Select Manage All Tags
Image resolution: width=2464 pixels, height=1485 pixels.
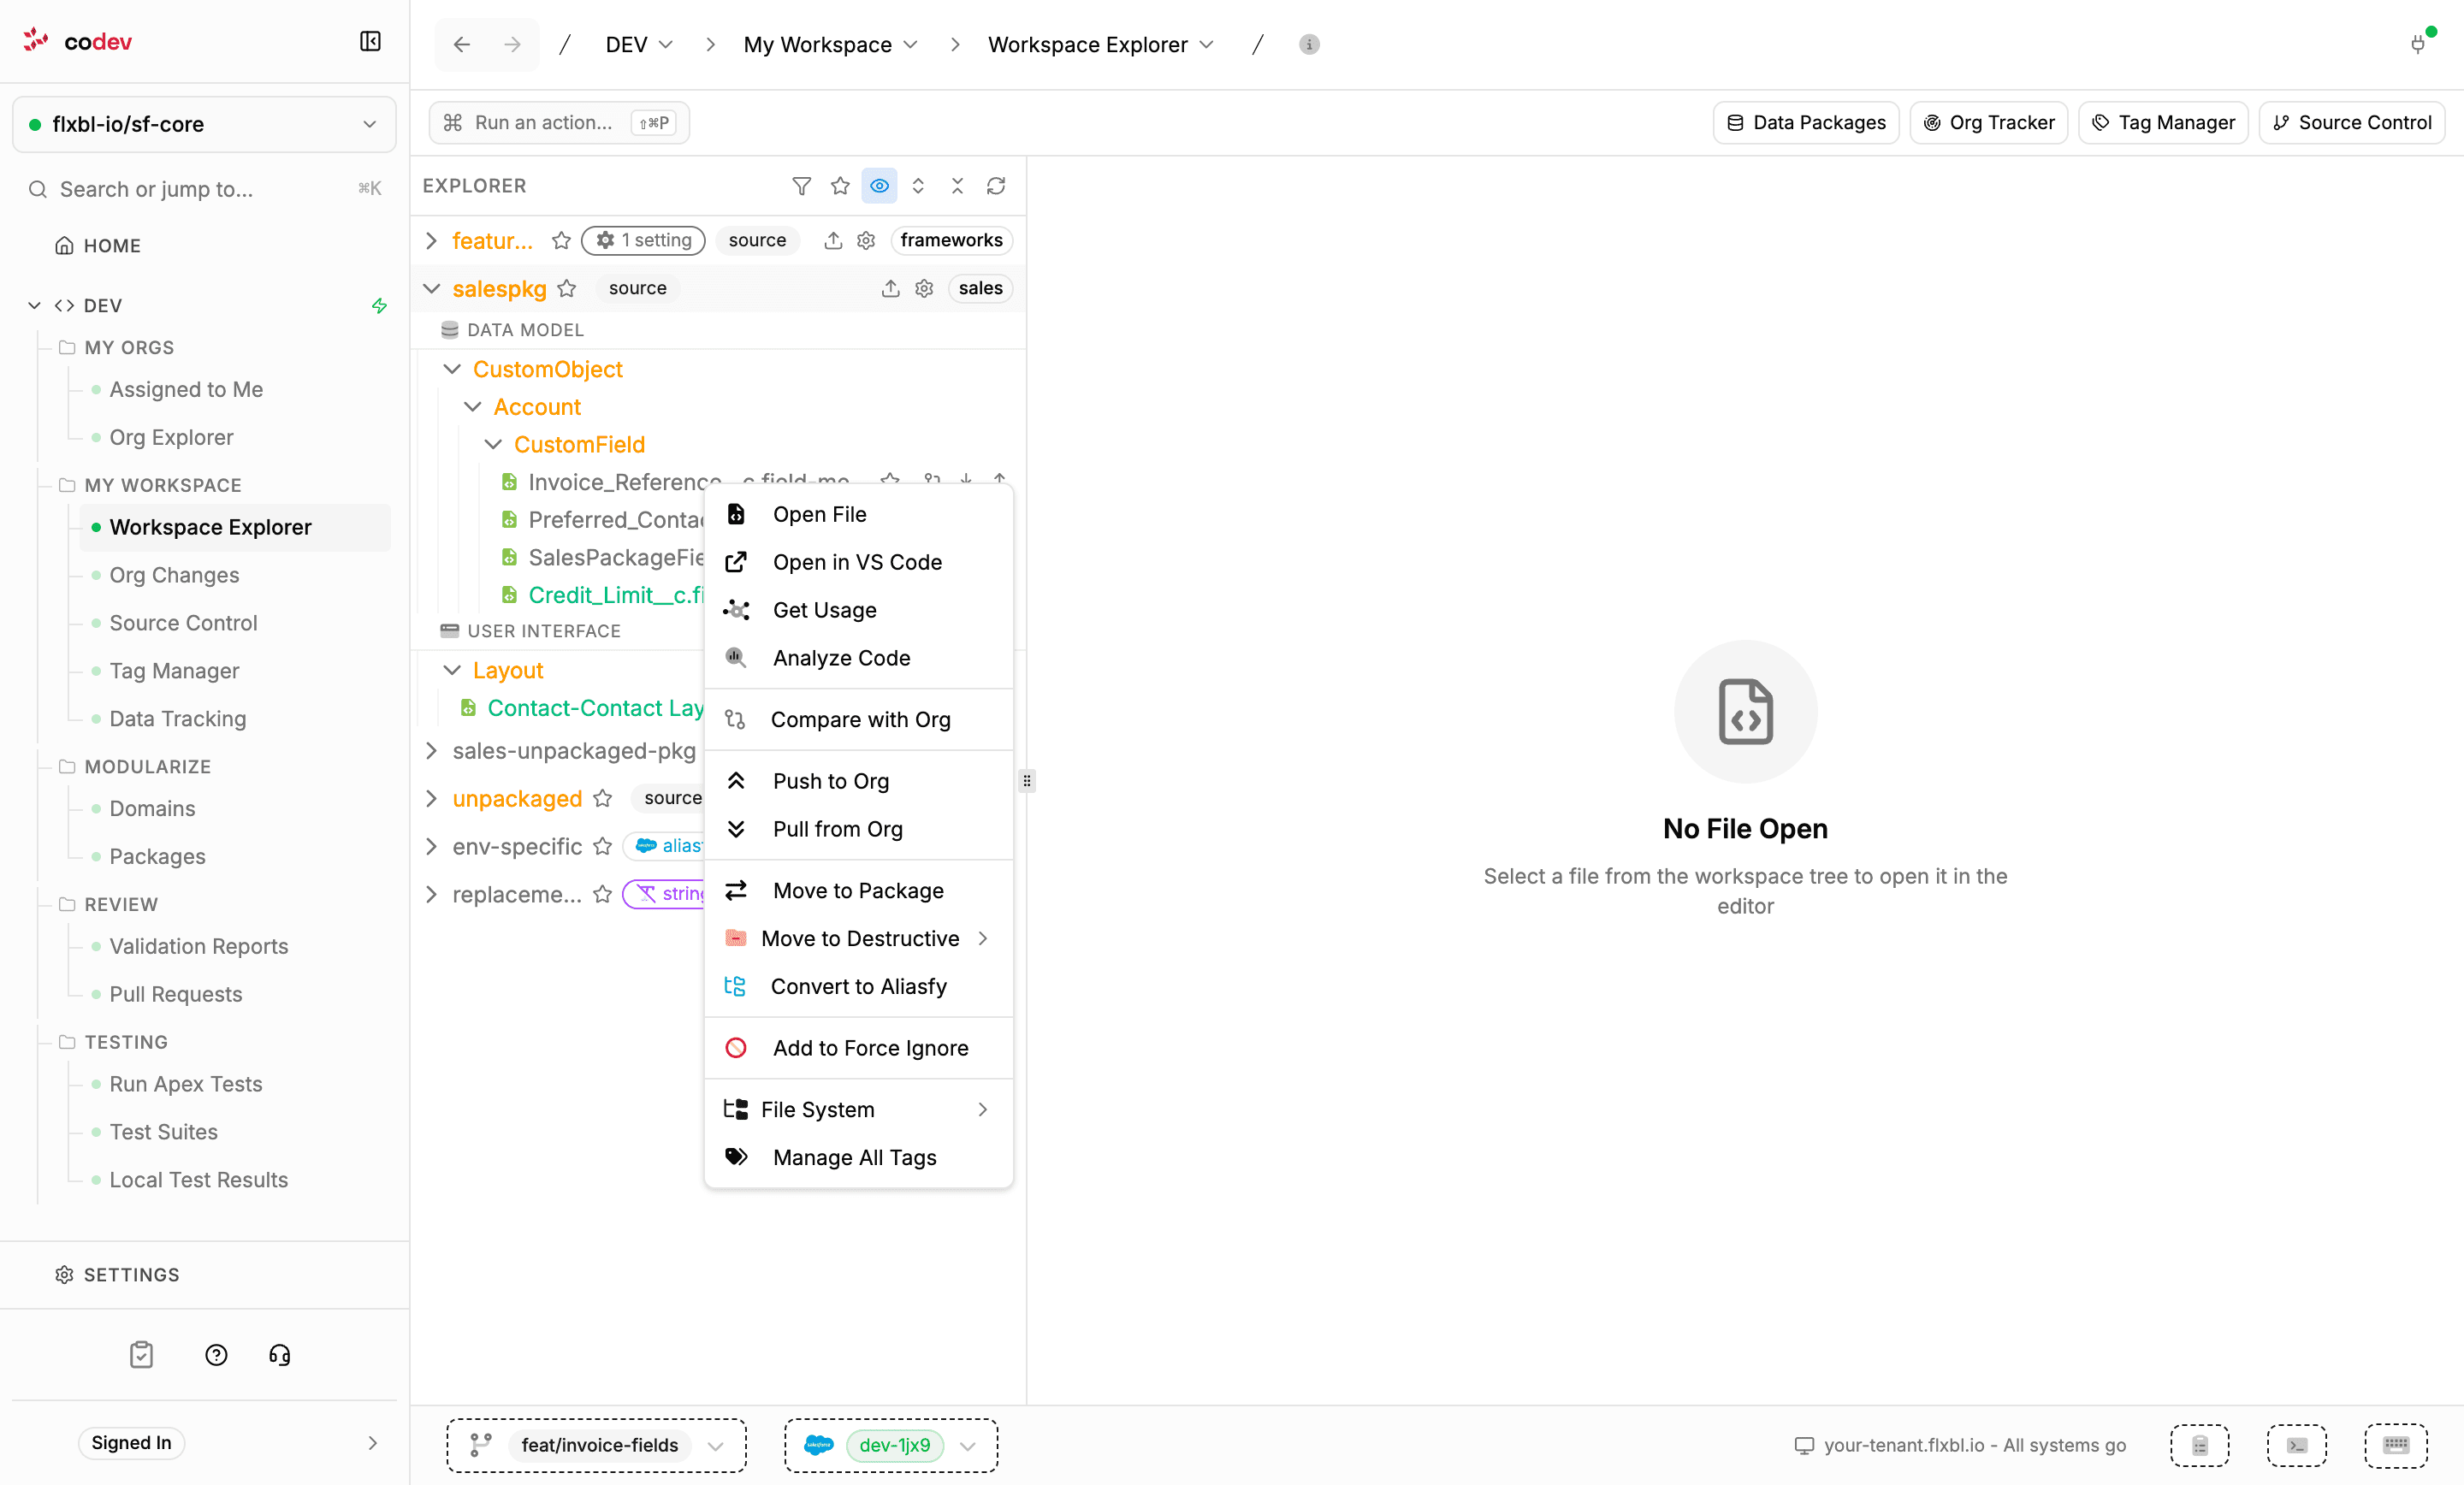[x=859, y=1157]
